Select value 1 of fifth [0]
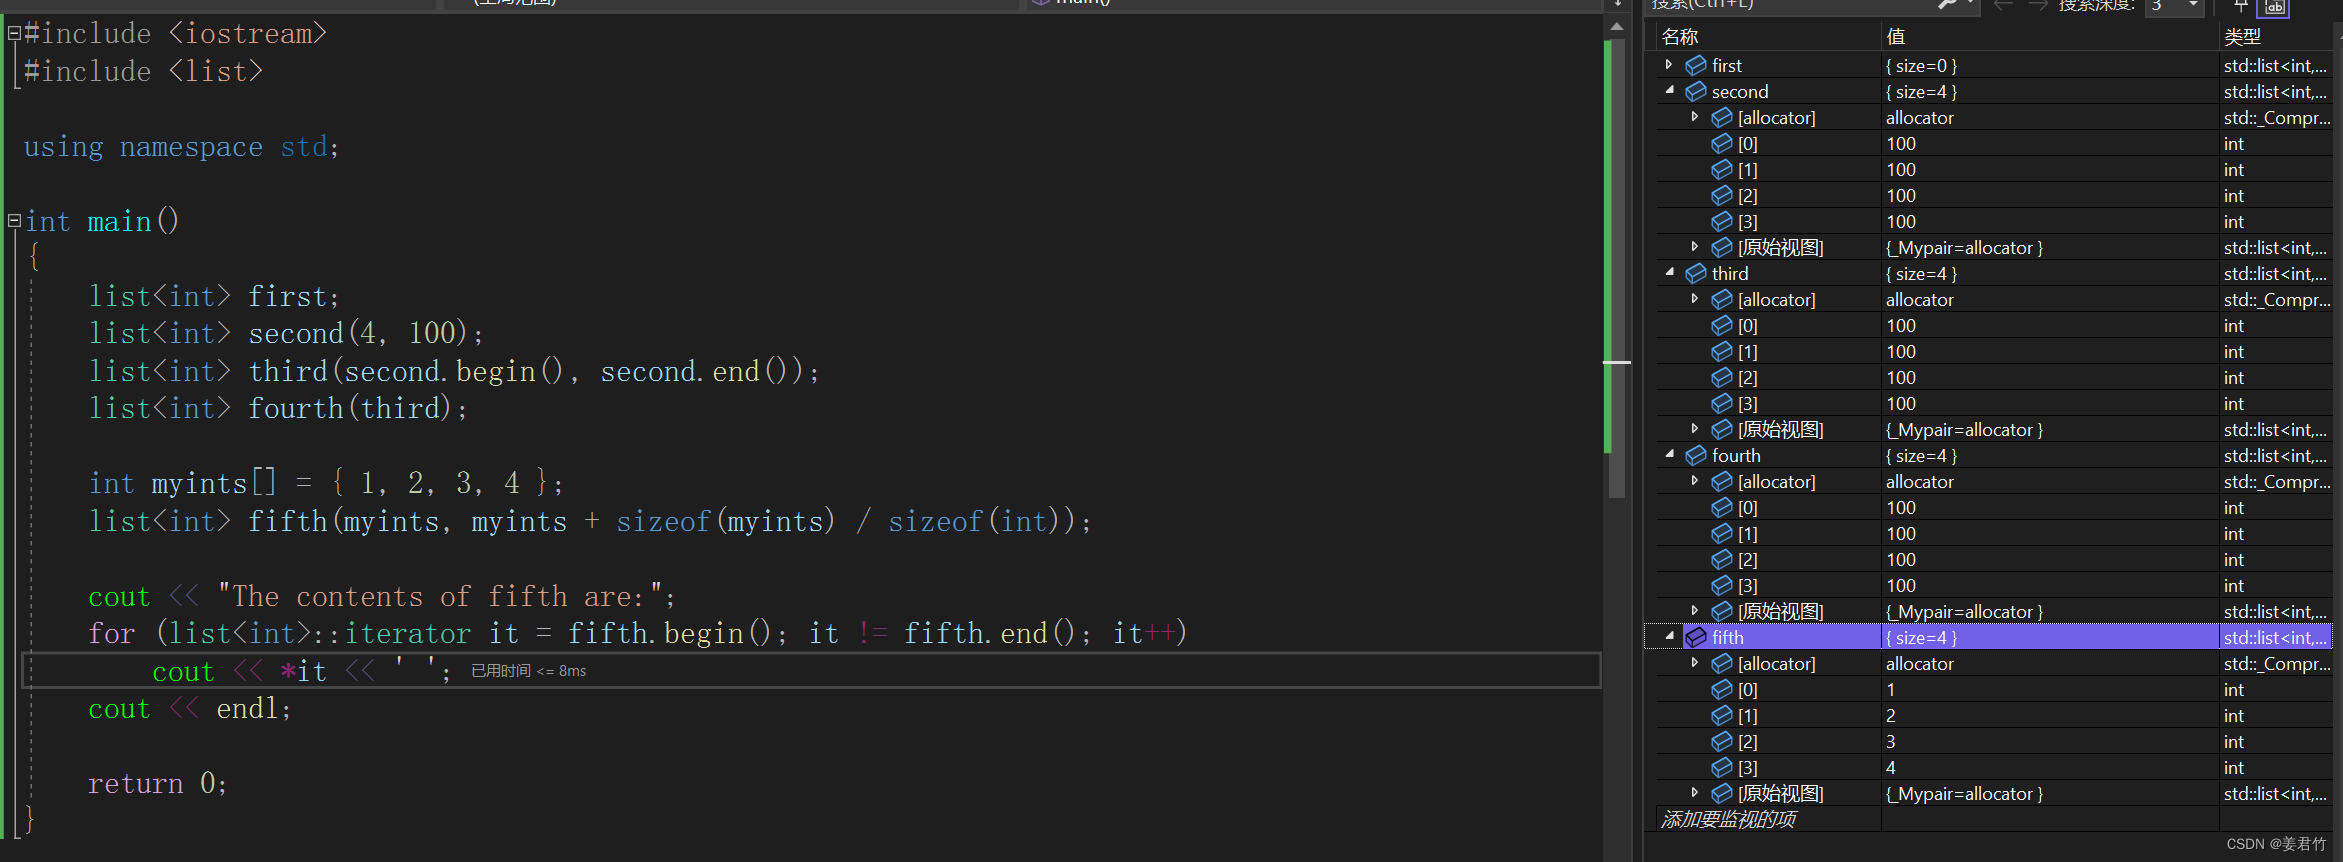The height and width of the screenshot is (862, 2343). point(1891,689)
